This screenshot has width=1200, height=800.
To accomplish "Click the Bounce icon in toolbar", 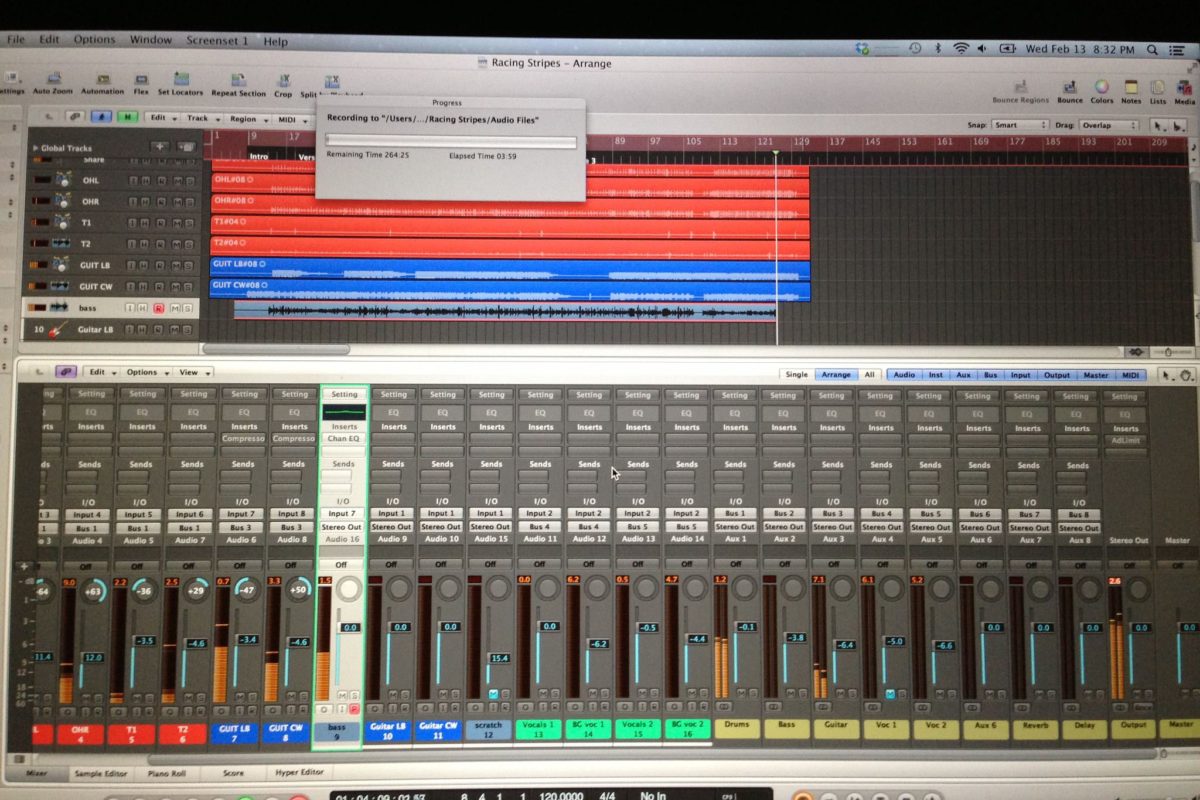I will 1070,87.
